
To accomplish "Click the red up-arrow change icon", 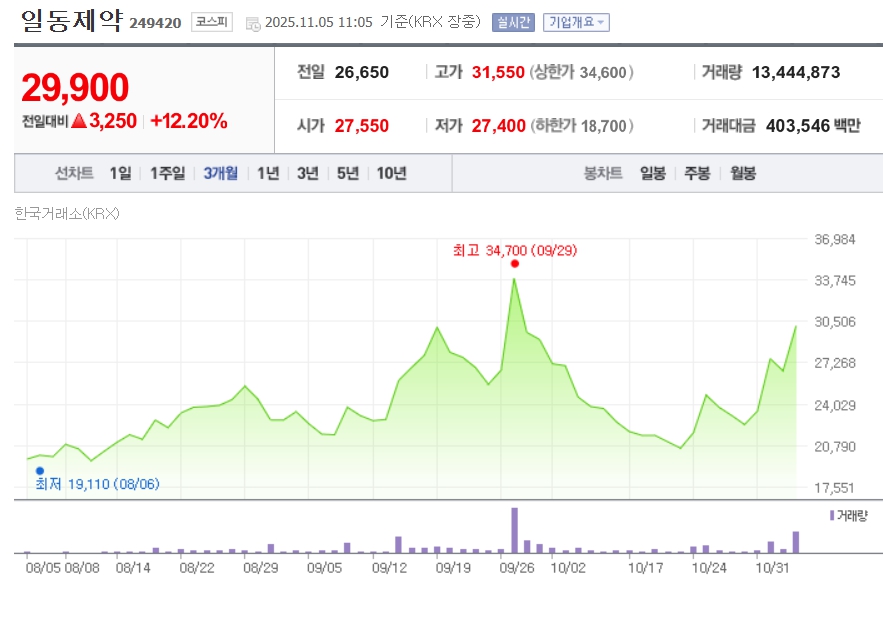I will pos(79,122).
